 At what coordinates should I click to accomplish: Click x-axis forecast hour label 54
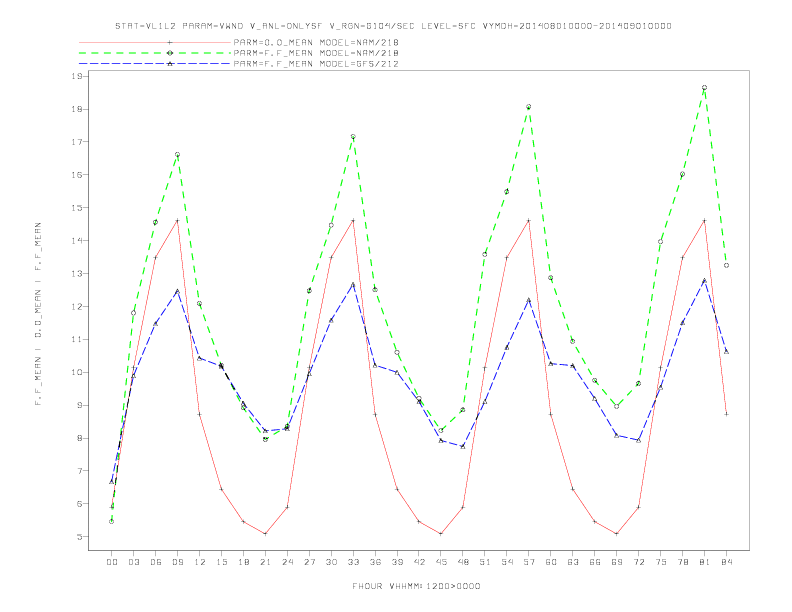(507, 562)
